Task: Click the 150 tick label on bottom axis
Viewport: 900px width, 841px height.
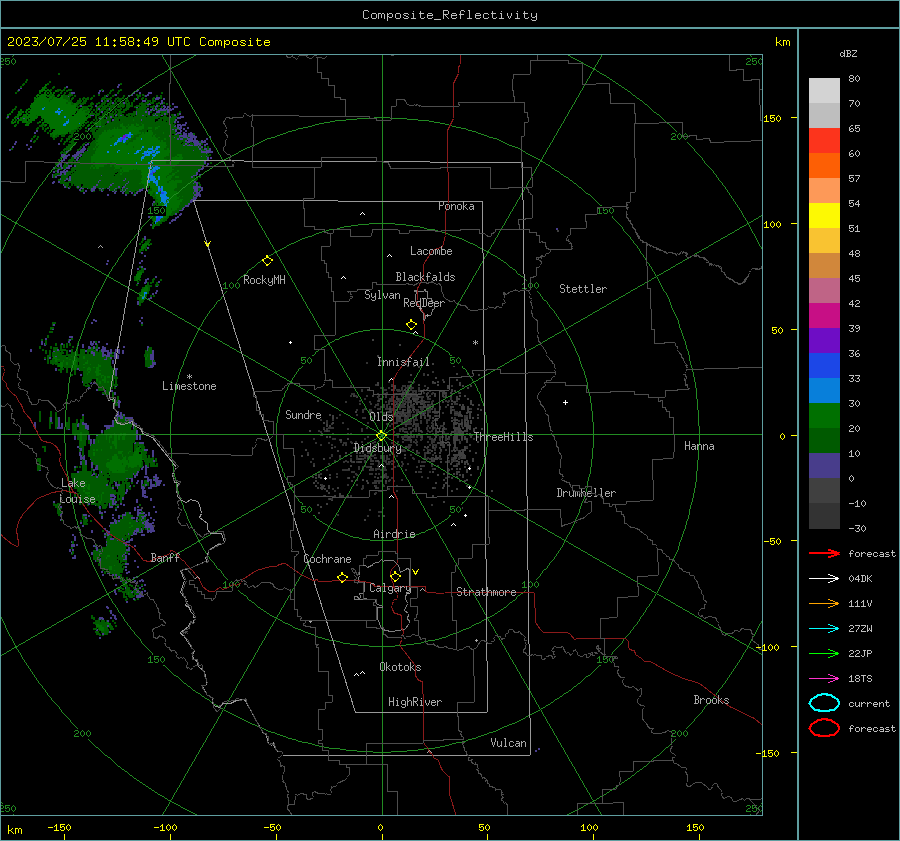Action: [695, 827]
